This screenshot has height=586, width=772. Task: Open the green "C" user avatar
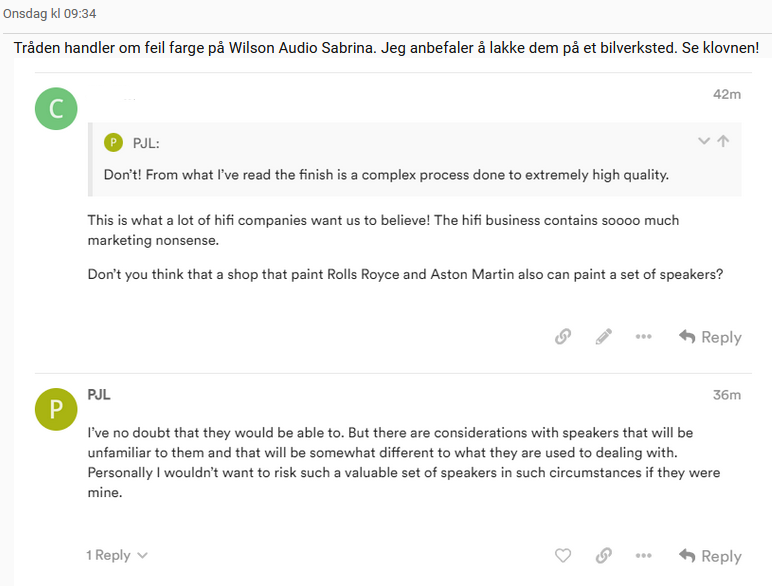coord(56,109)
